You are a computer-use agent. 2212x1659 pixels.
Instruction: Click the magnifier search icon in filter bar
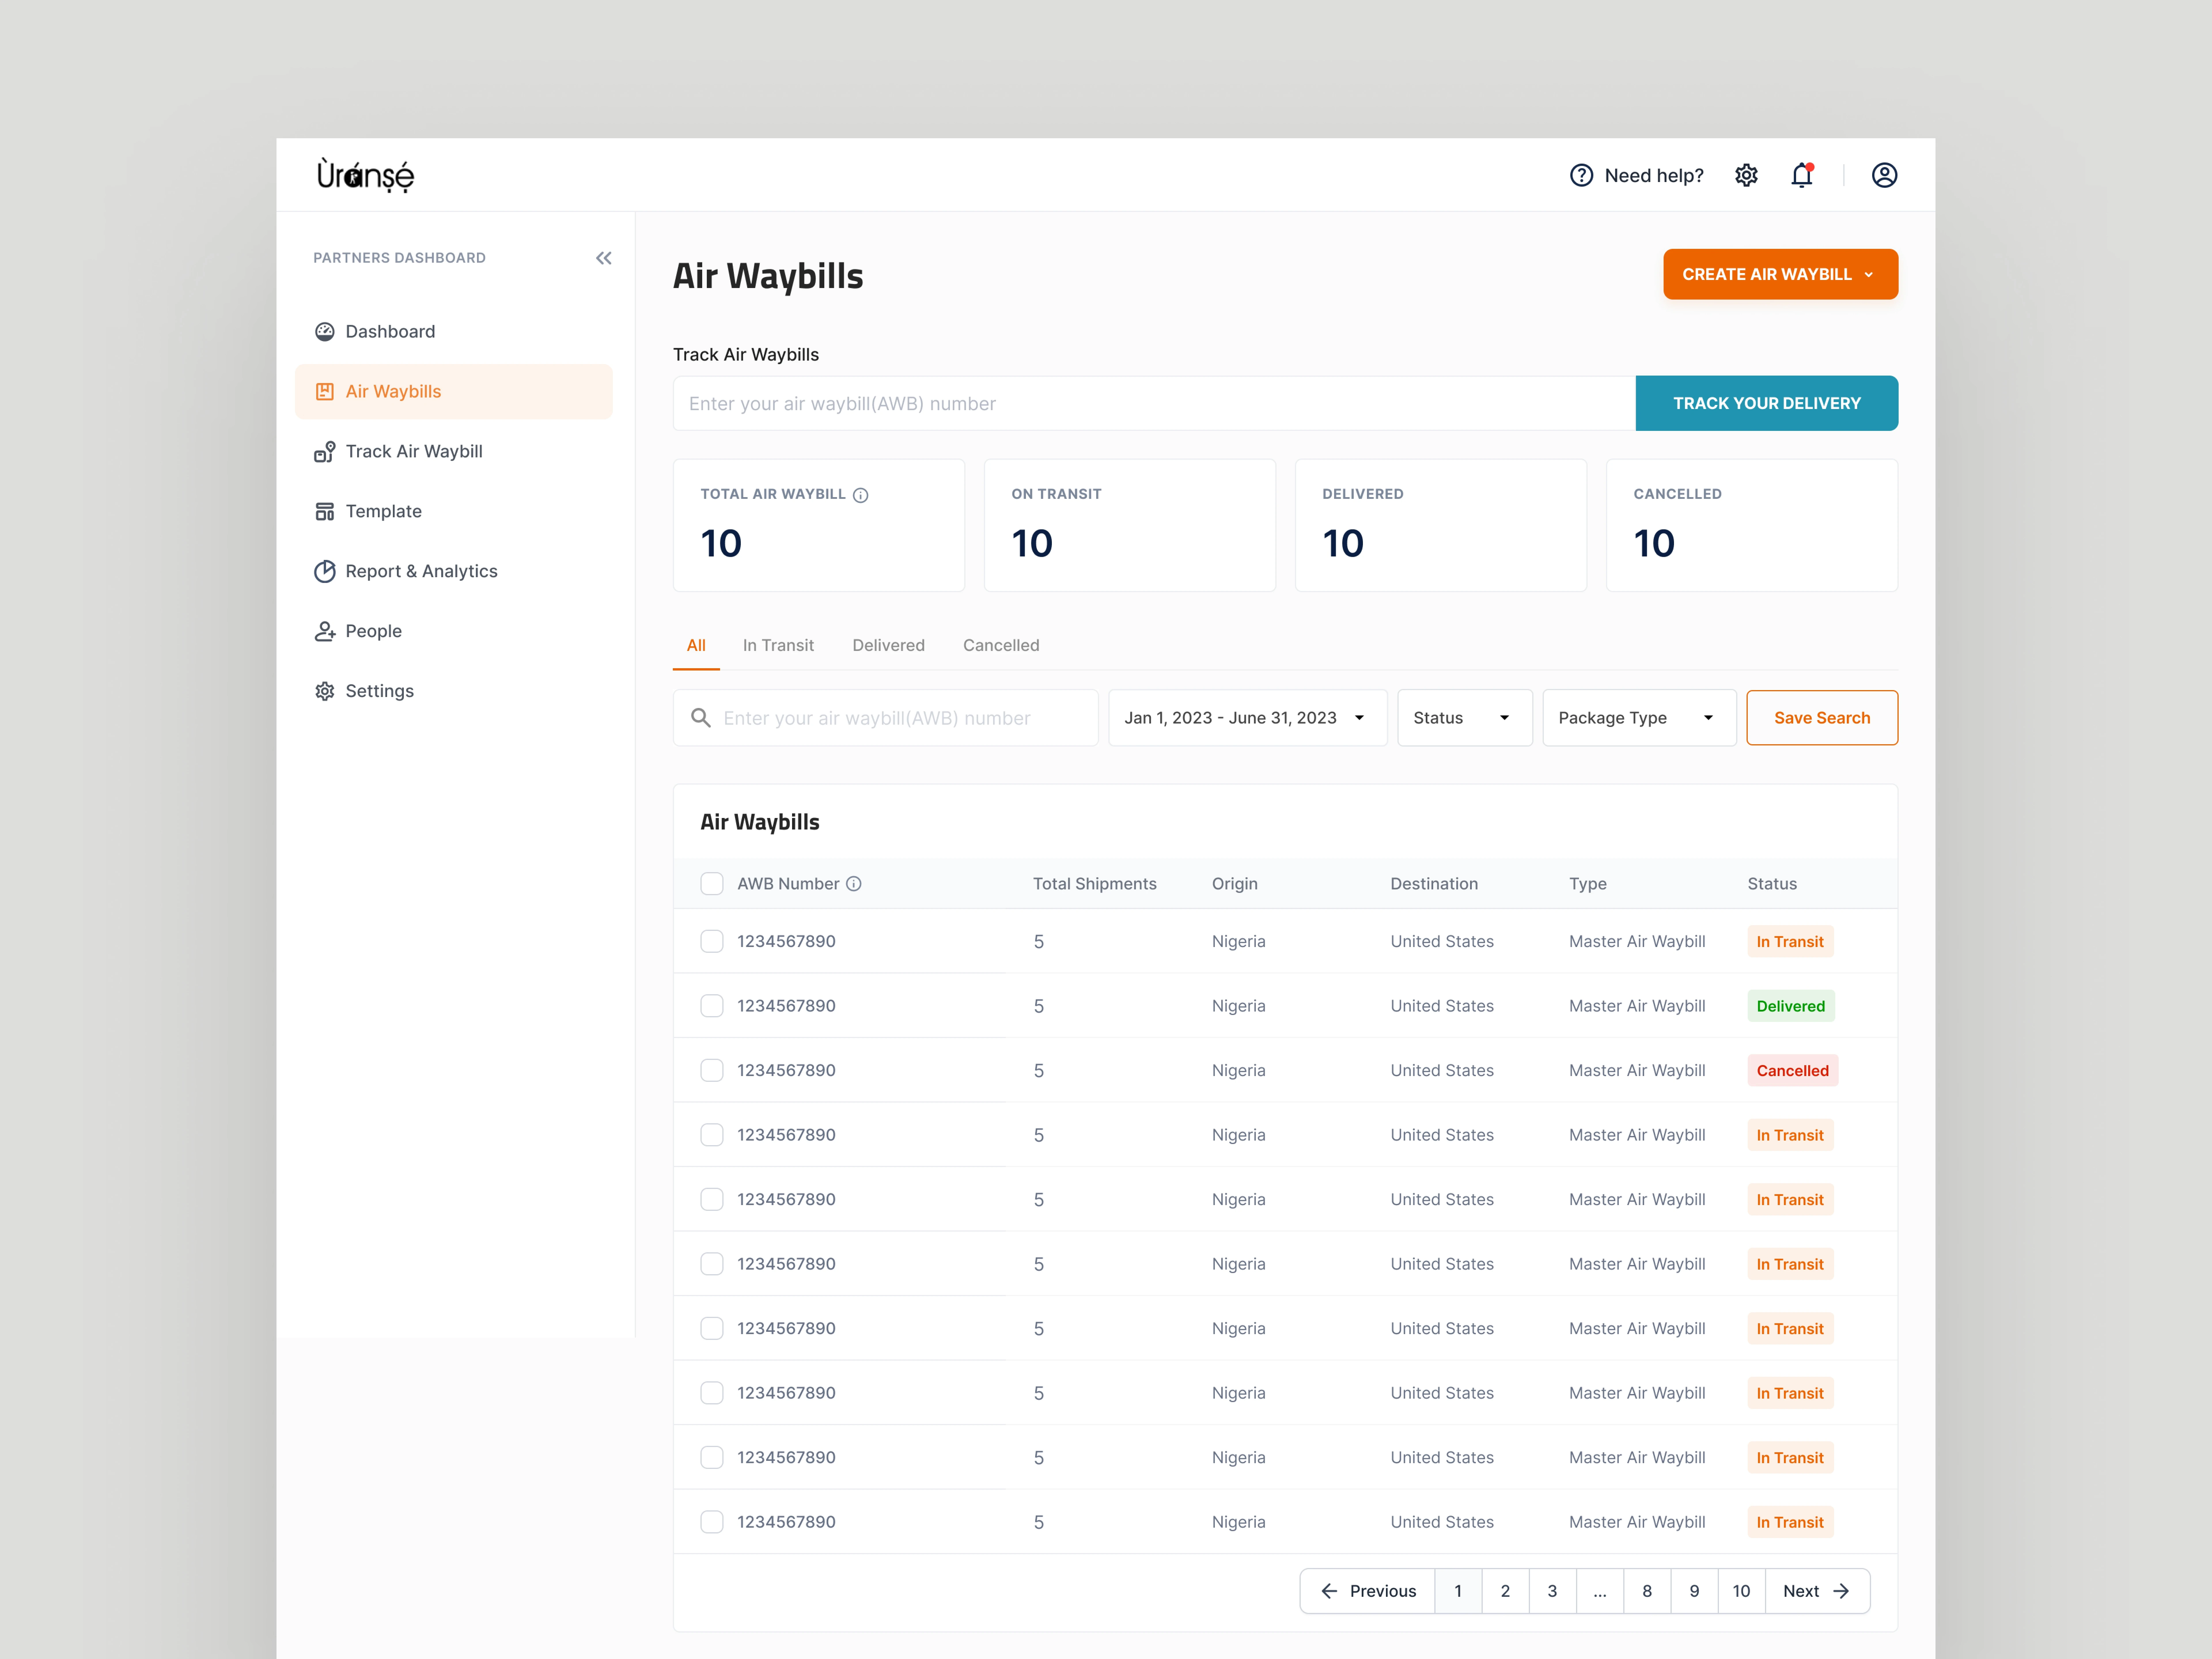[x=701, y=718]
